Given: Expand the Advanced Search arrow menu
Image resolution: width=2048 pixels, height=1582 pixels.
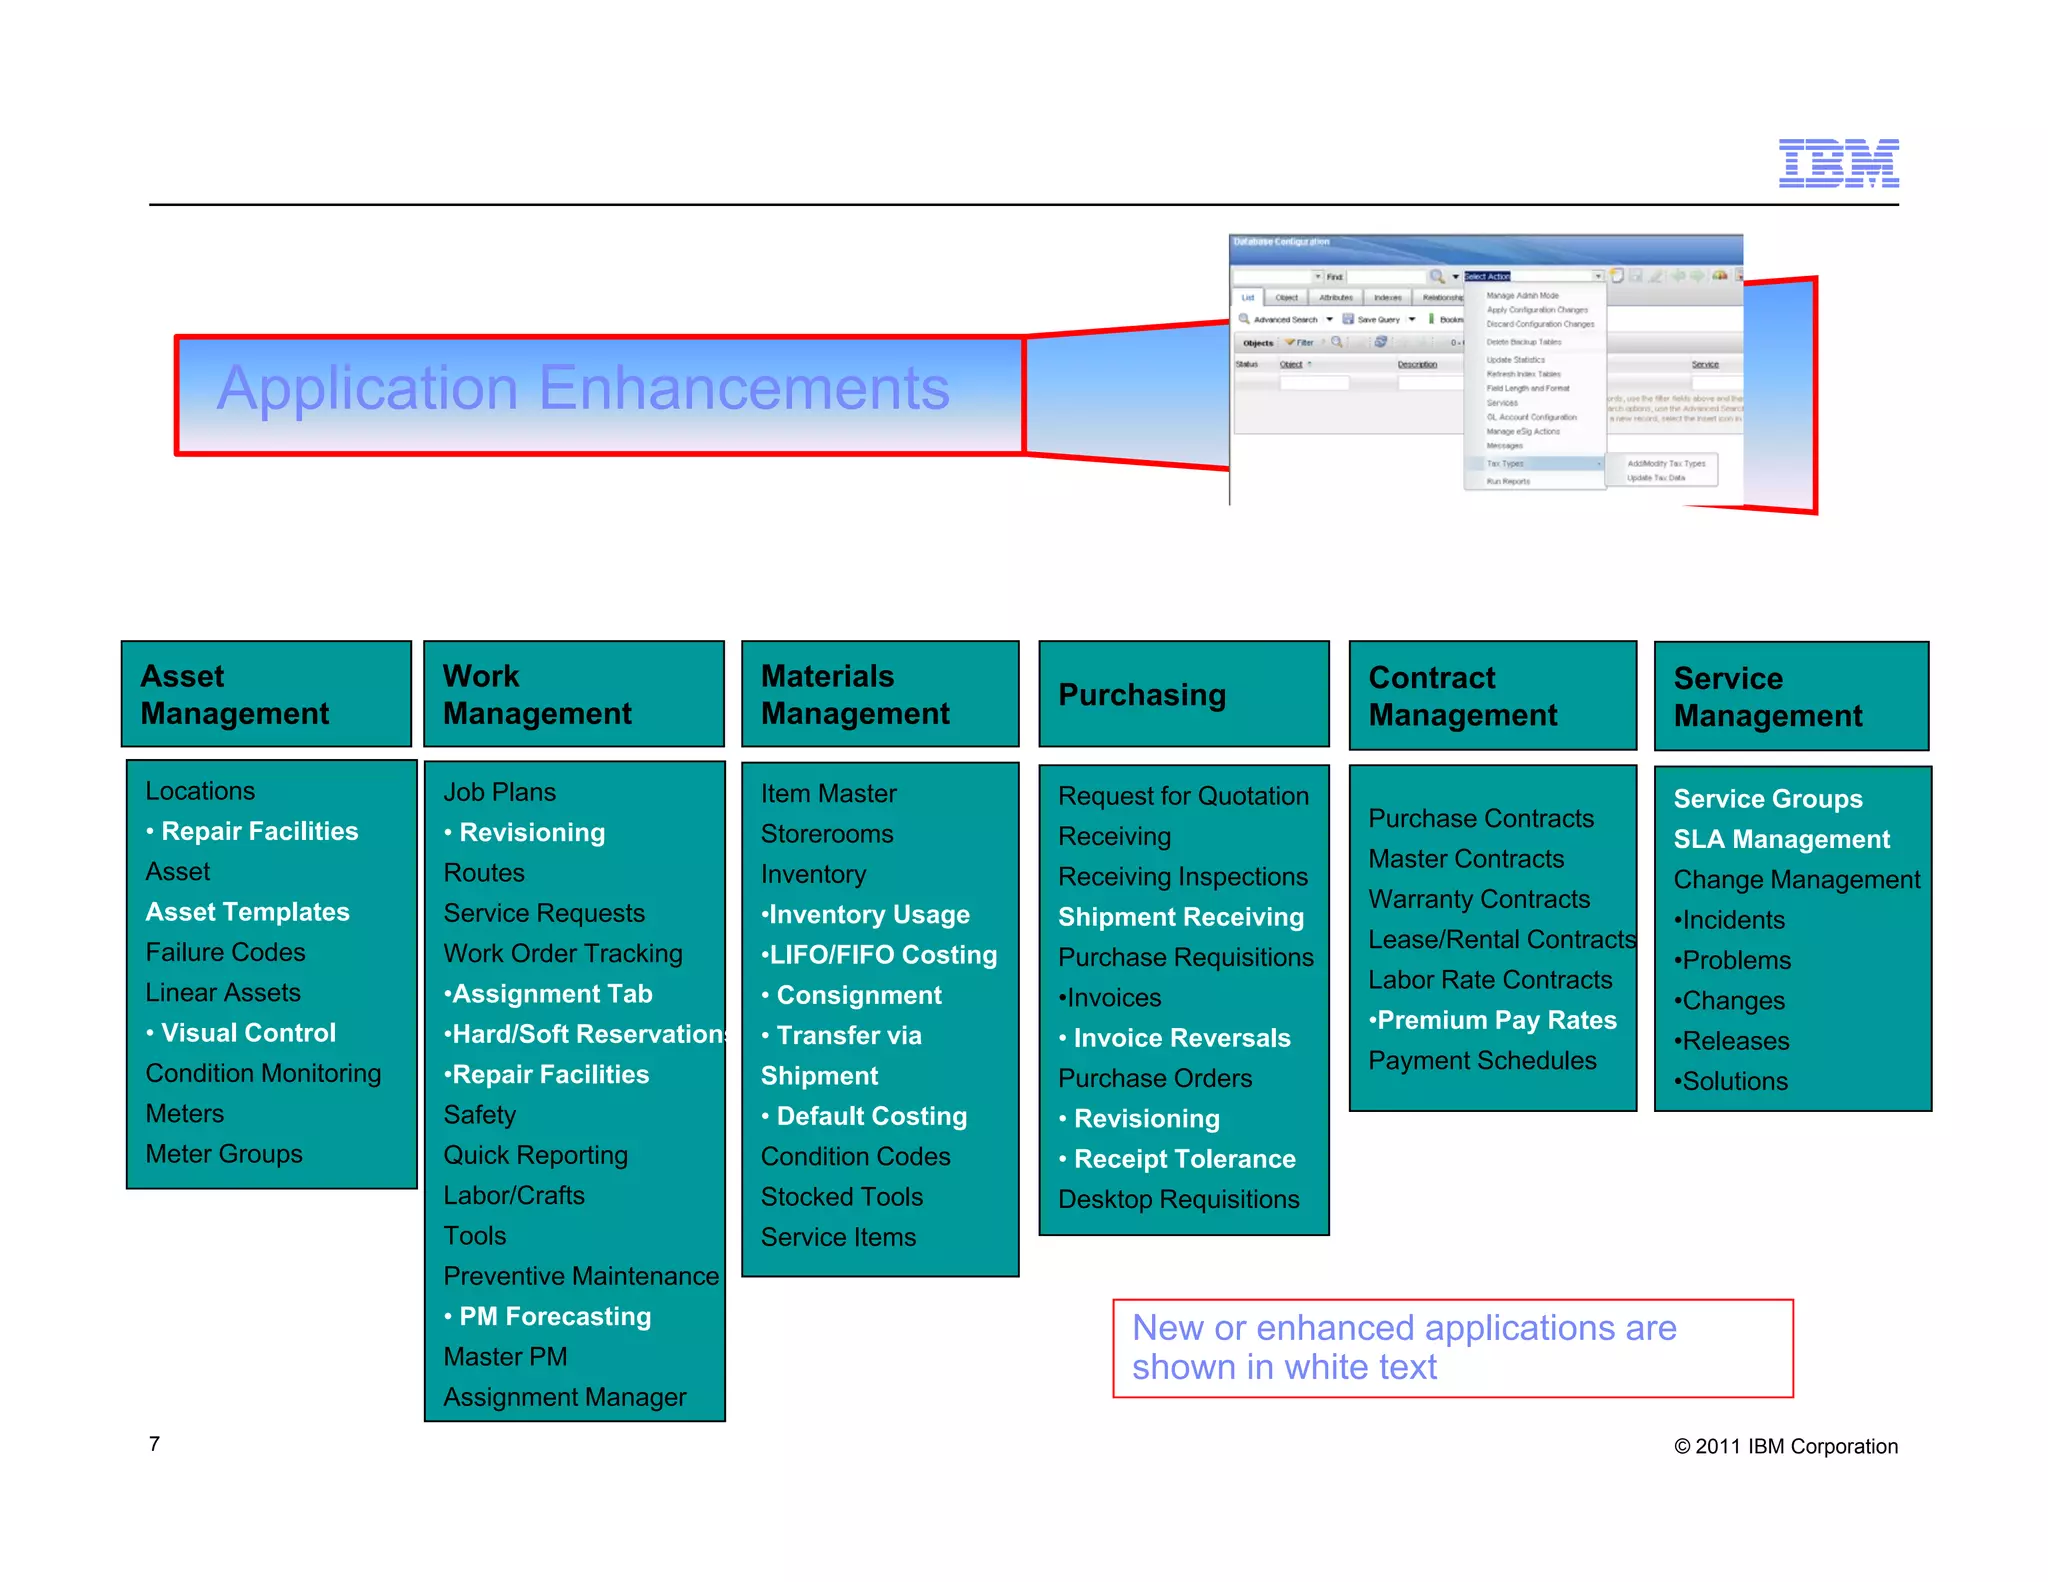Looking at the screenshot, I should [1329, 319].
